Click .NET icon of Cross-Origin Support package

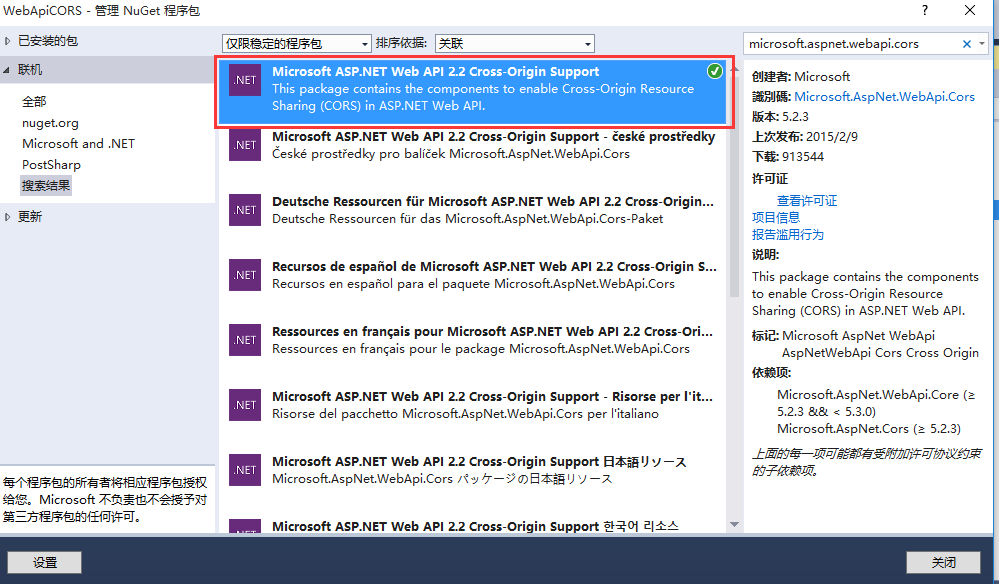pyautogui.click(x=245, y=80)
